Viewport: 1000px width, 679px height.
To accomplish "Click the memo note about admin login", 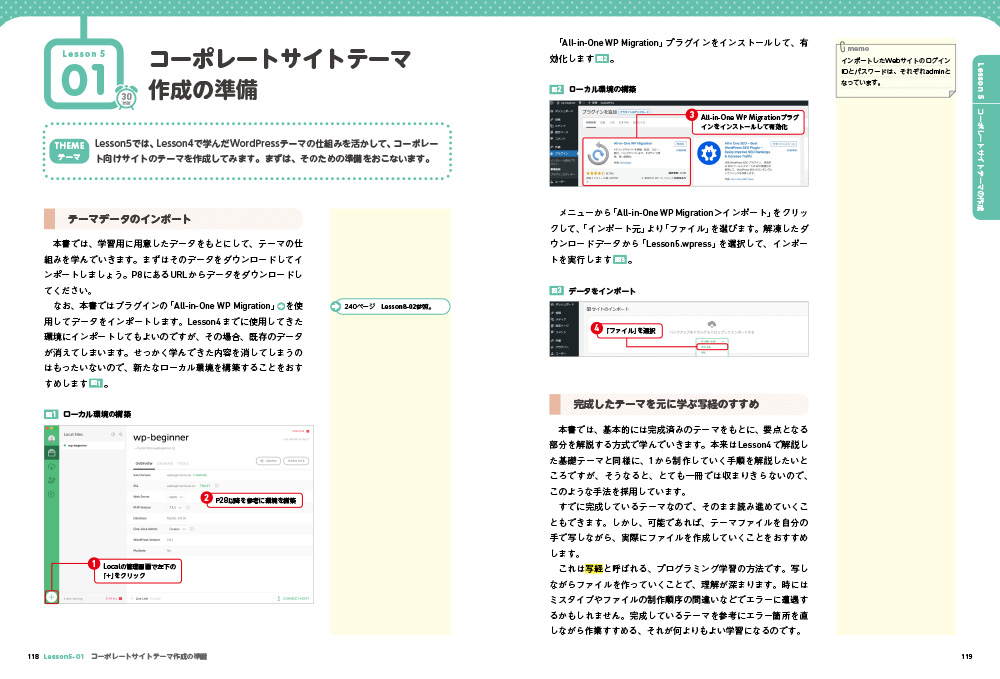I will tap(895, 70).
